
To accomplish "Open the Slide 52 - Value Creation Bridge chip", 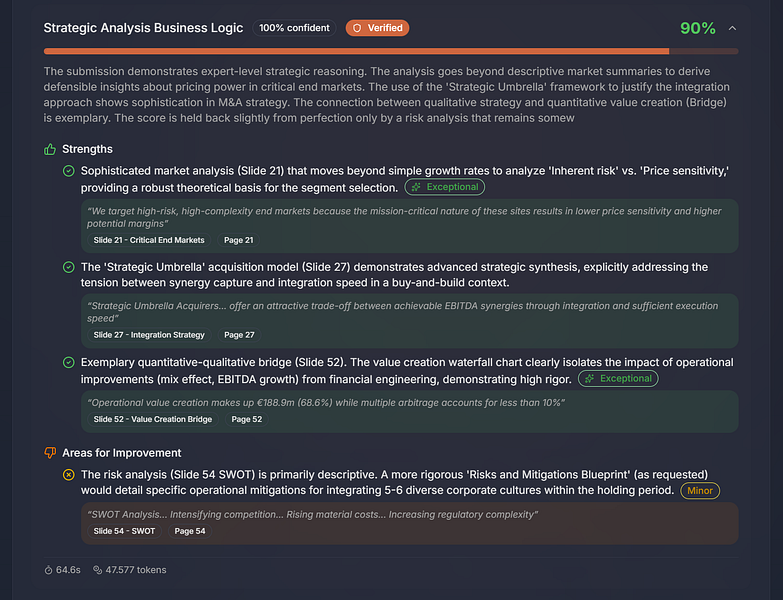I will [152, 419].
